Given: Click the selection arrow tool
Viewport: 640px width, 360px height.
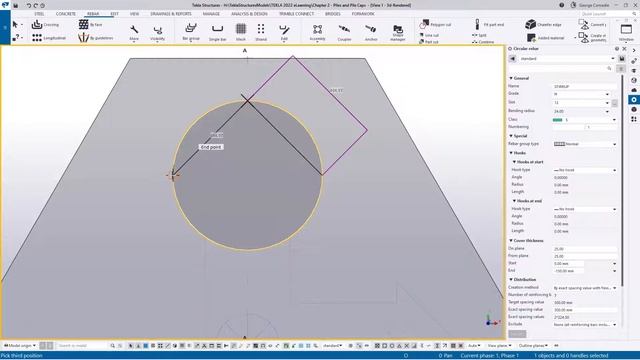Looking at the screenshot, I should (16, 24).
